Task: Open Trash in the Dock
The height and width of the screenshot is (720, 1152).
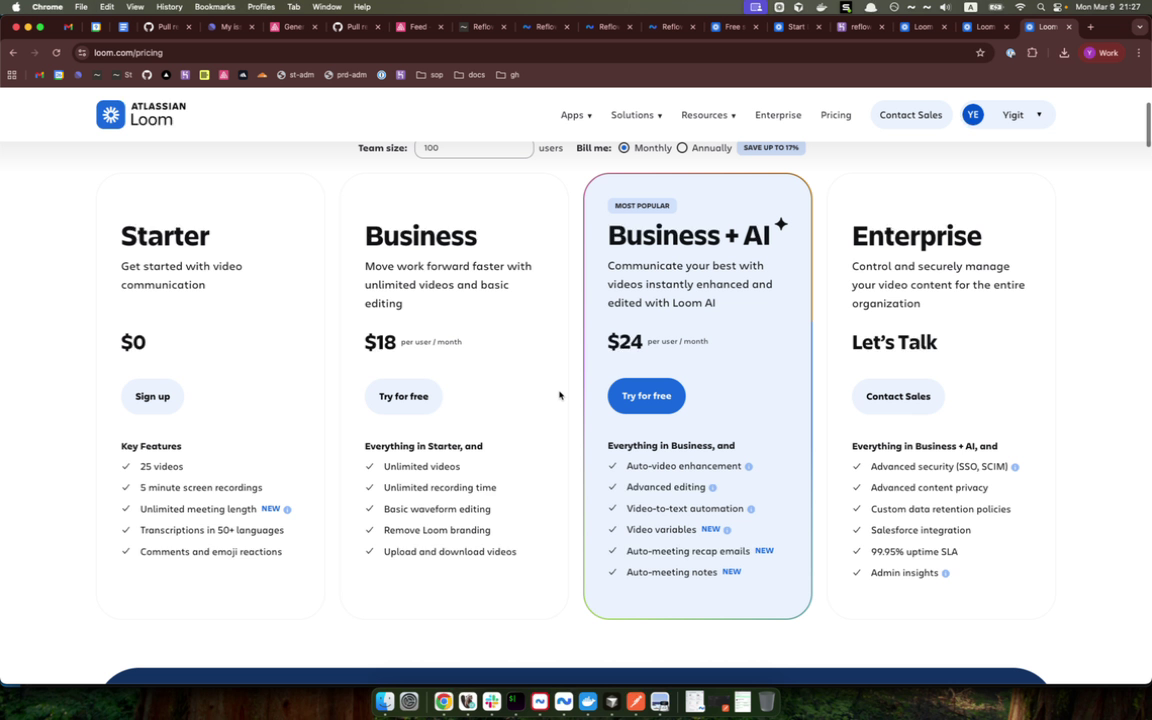Action: [x=766, y=702]
